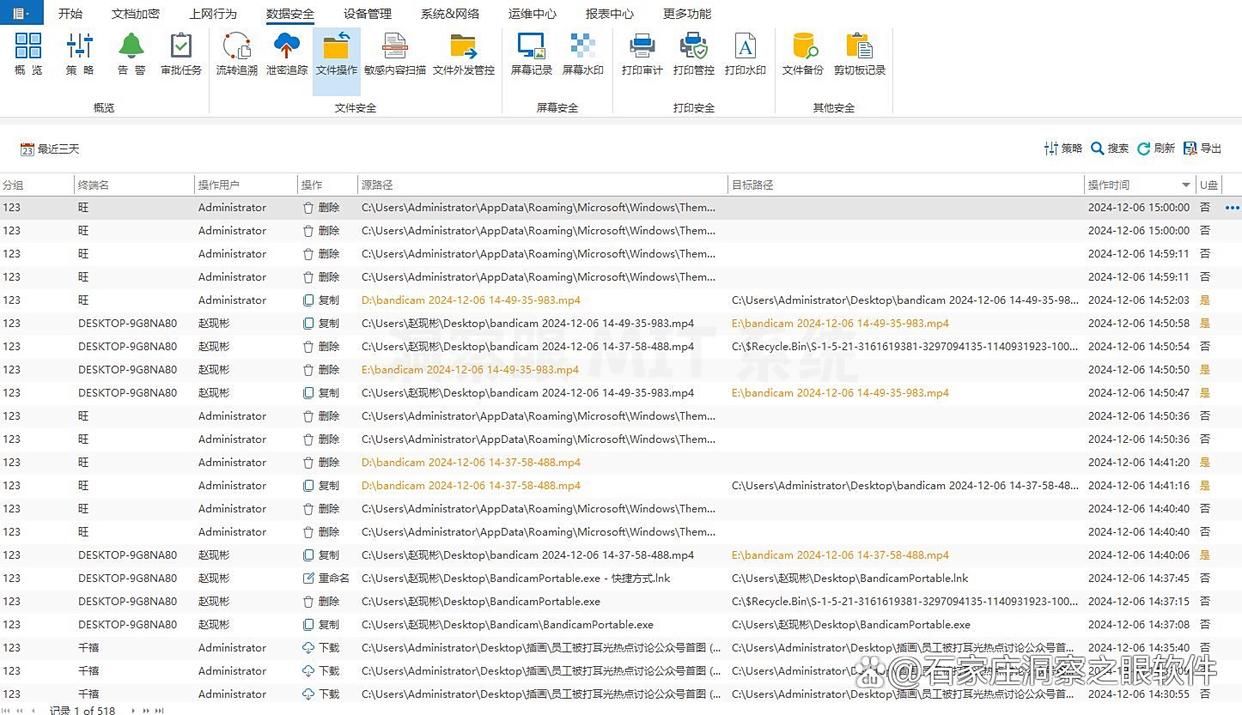Image resolution: width=1242 pixels, height=715 pixels.
Task: Sort by the 操作时间 column sort arrow
Action: pyautogui.click(x=1186, y=185)
